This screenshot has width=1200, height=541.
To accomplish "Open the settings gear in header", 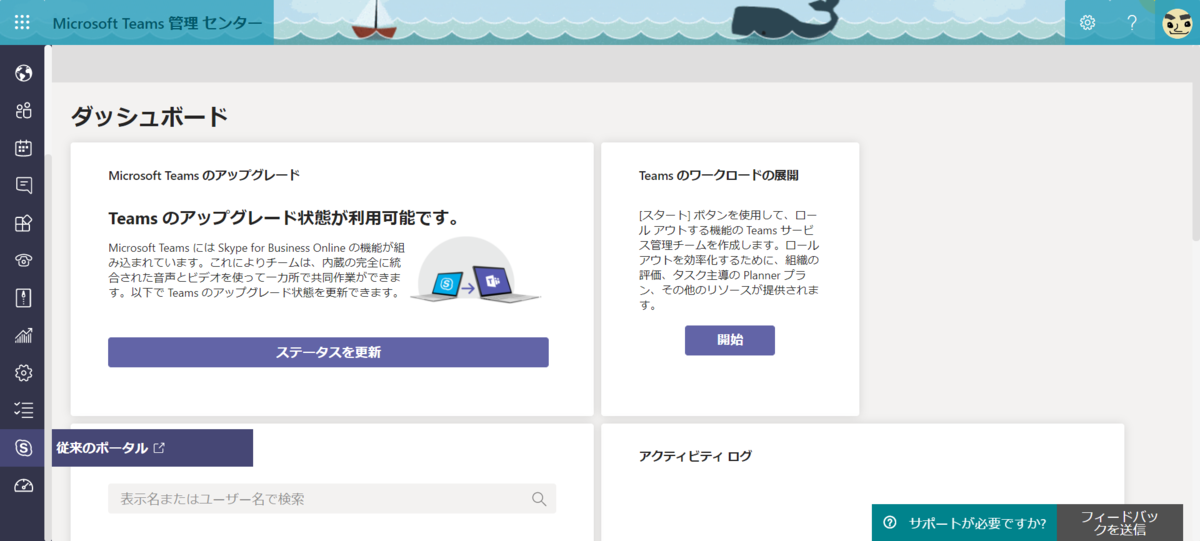I will point(1088,22).
